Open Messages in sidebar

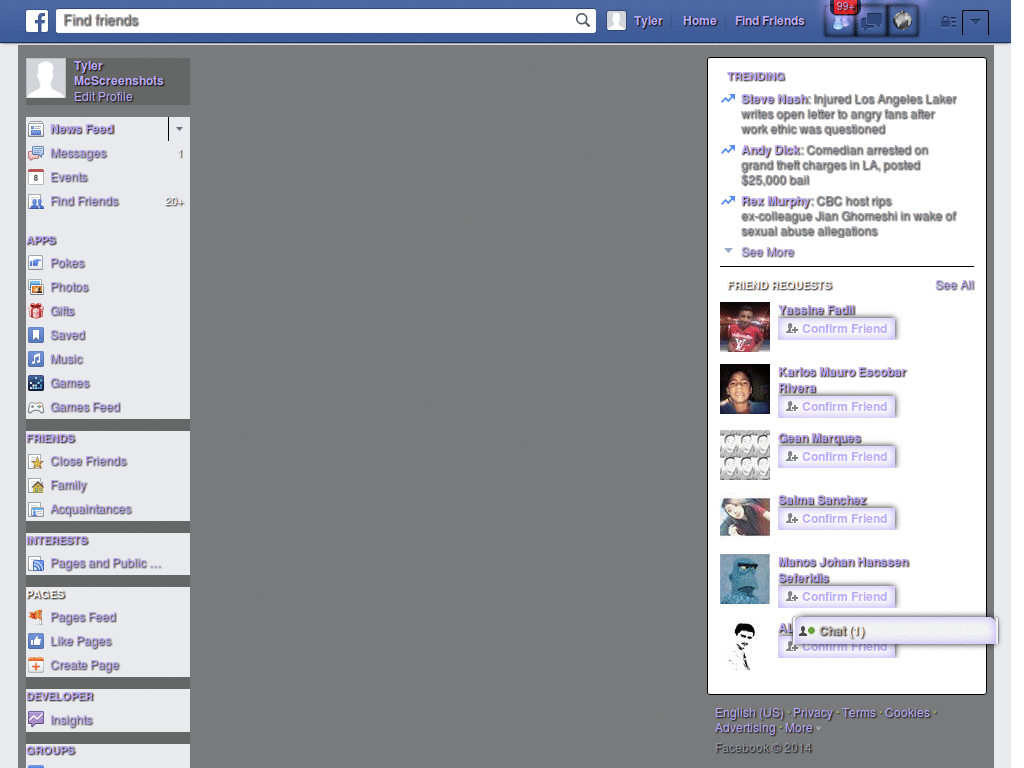[78, 153]
